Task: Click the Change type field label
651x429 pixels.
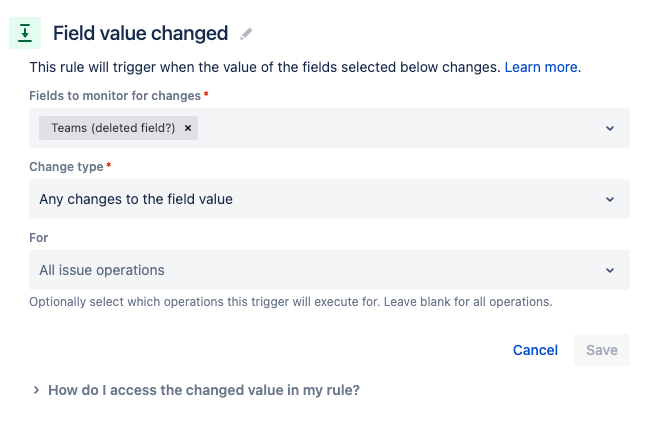Action: click(66, 166)
